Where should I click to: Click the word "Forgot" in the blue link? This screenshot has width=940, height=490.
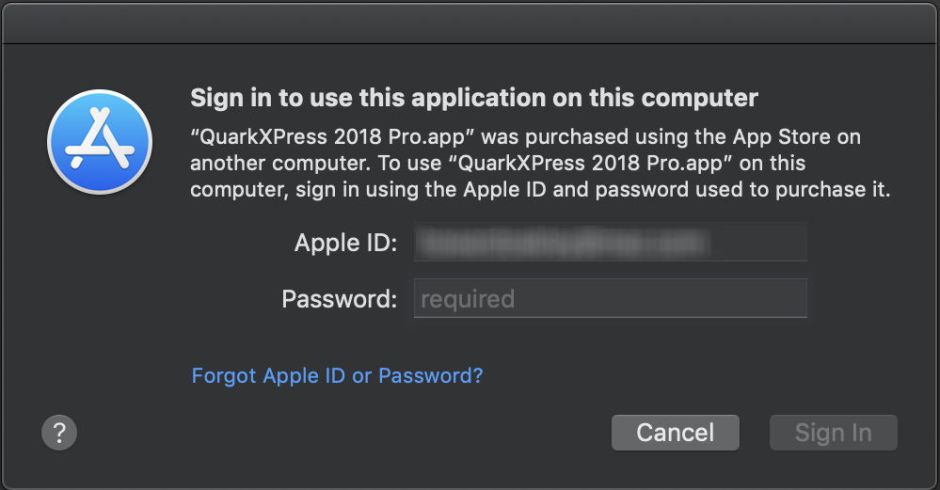(224, 376)
